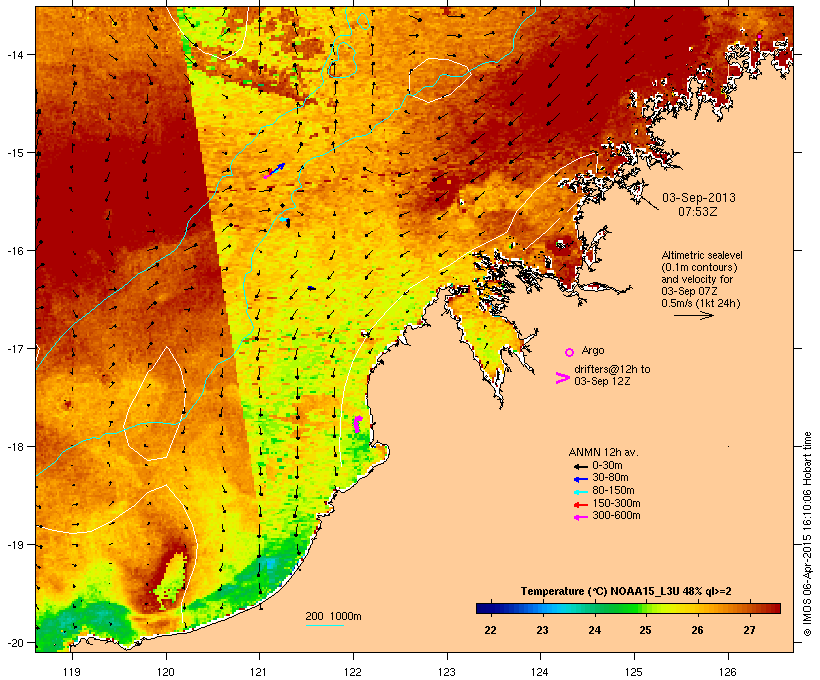820x680 pixels.
Task: Click the 'drifters@12h to' legend label
Action: [x=612, y=369]
